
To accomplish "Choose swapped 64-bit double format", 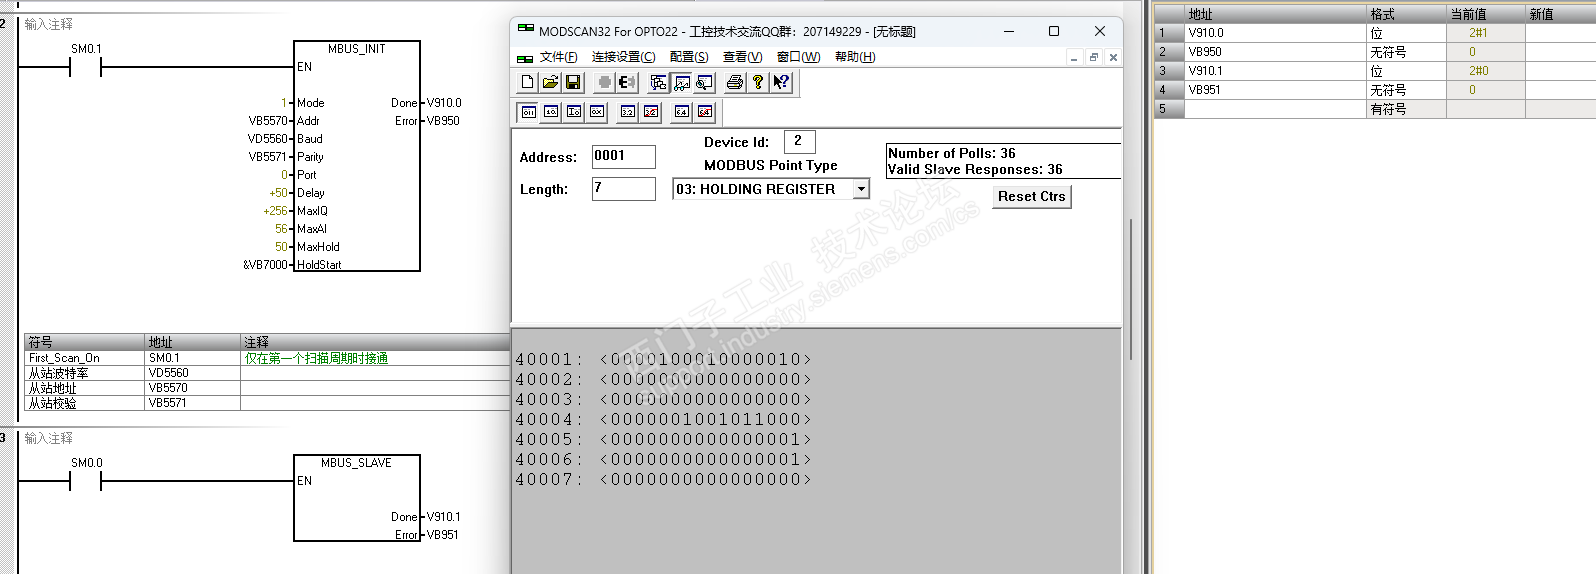I will coord(705,112).
